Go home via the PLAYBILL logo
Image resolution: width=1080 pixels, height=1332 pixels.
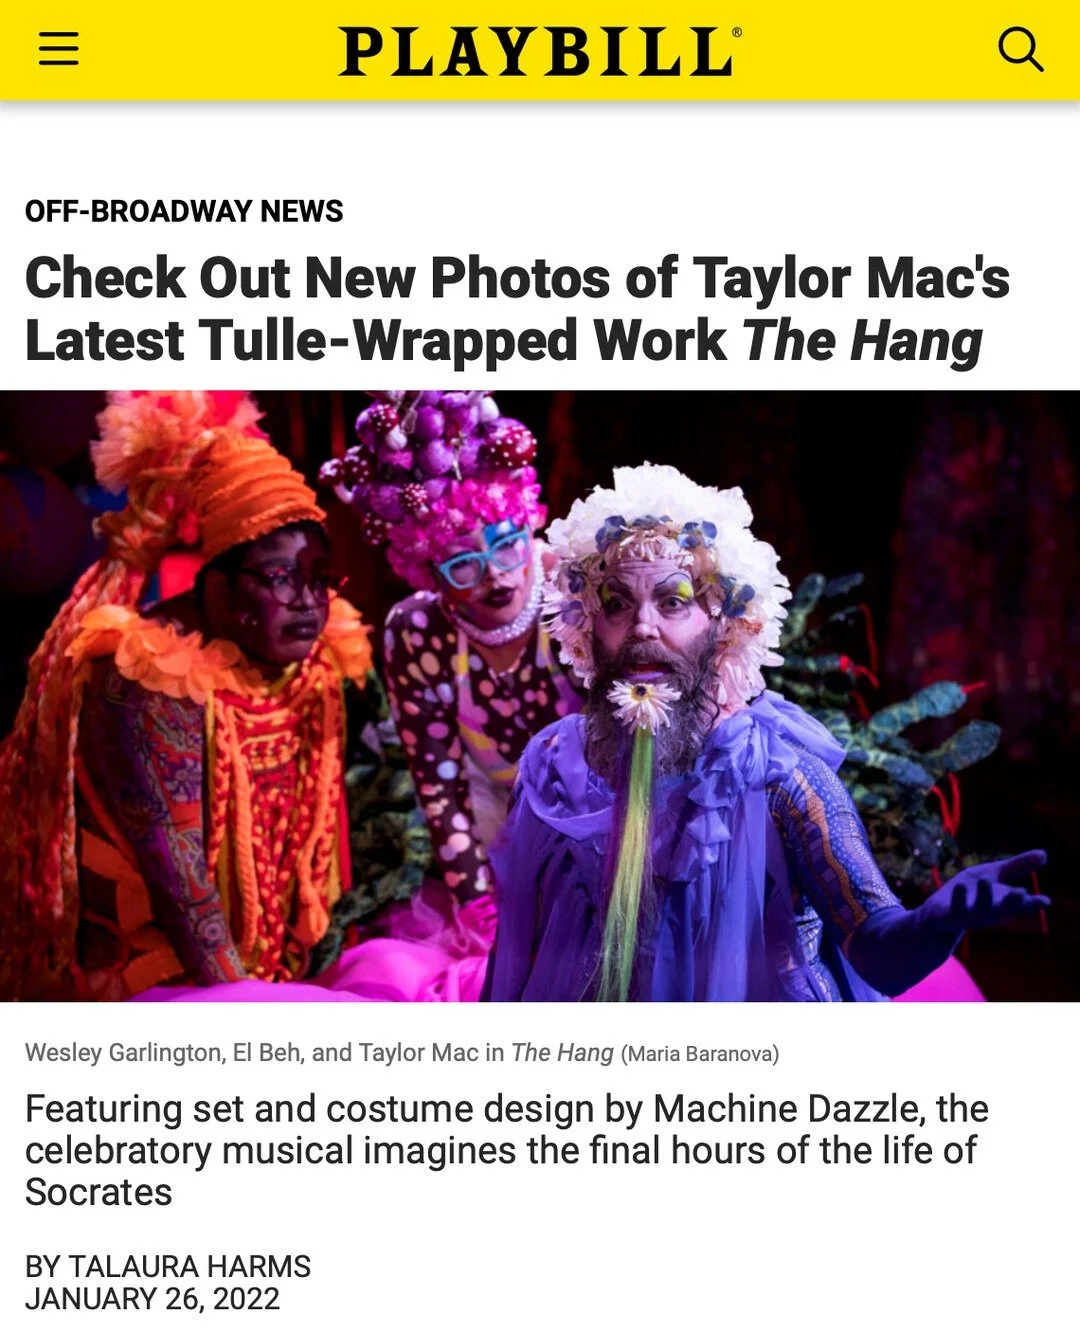pyautogui.click(x=540, y=51)
